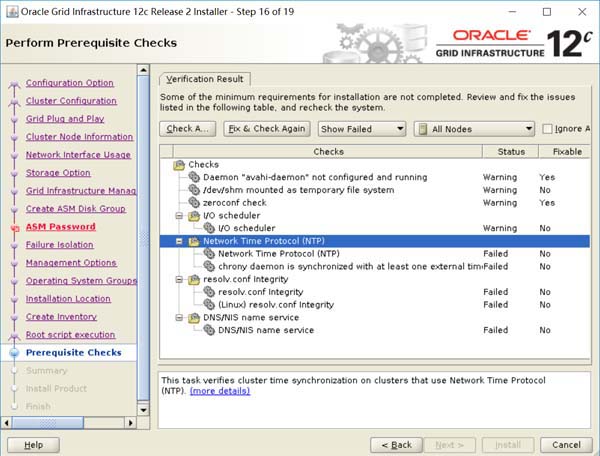Click the gear icon beside chrony daemon check

209,266
